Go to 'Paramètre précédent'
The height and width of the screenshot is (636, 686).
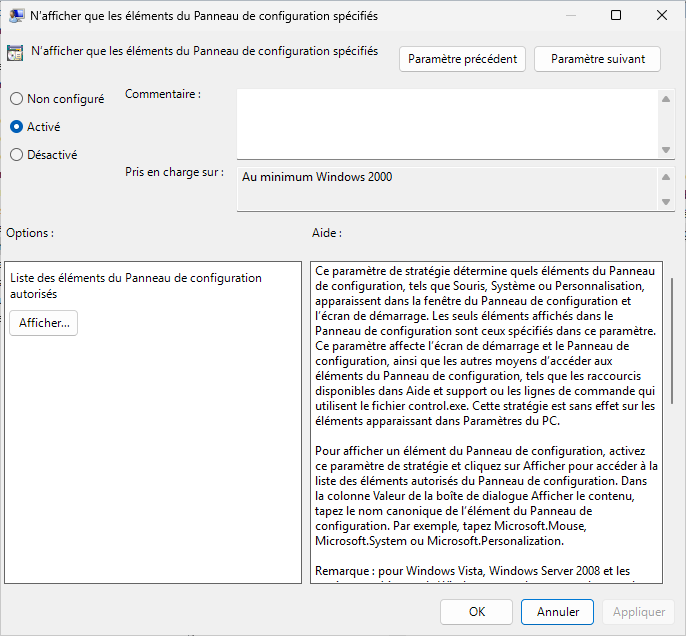tap(463, 59)
